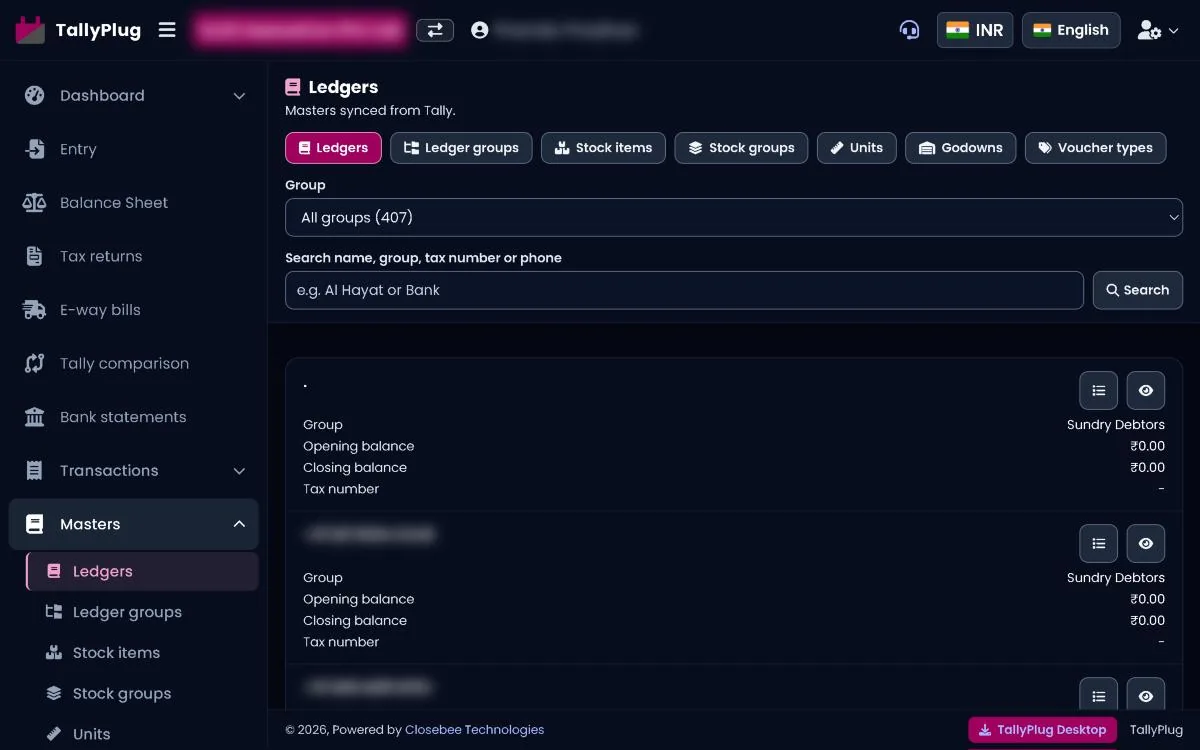Click the Tally comparison sync icon
The image size is (1200, 750).
click(35, 363)
